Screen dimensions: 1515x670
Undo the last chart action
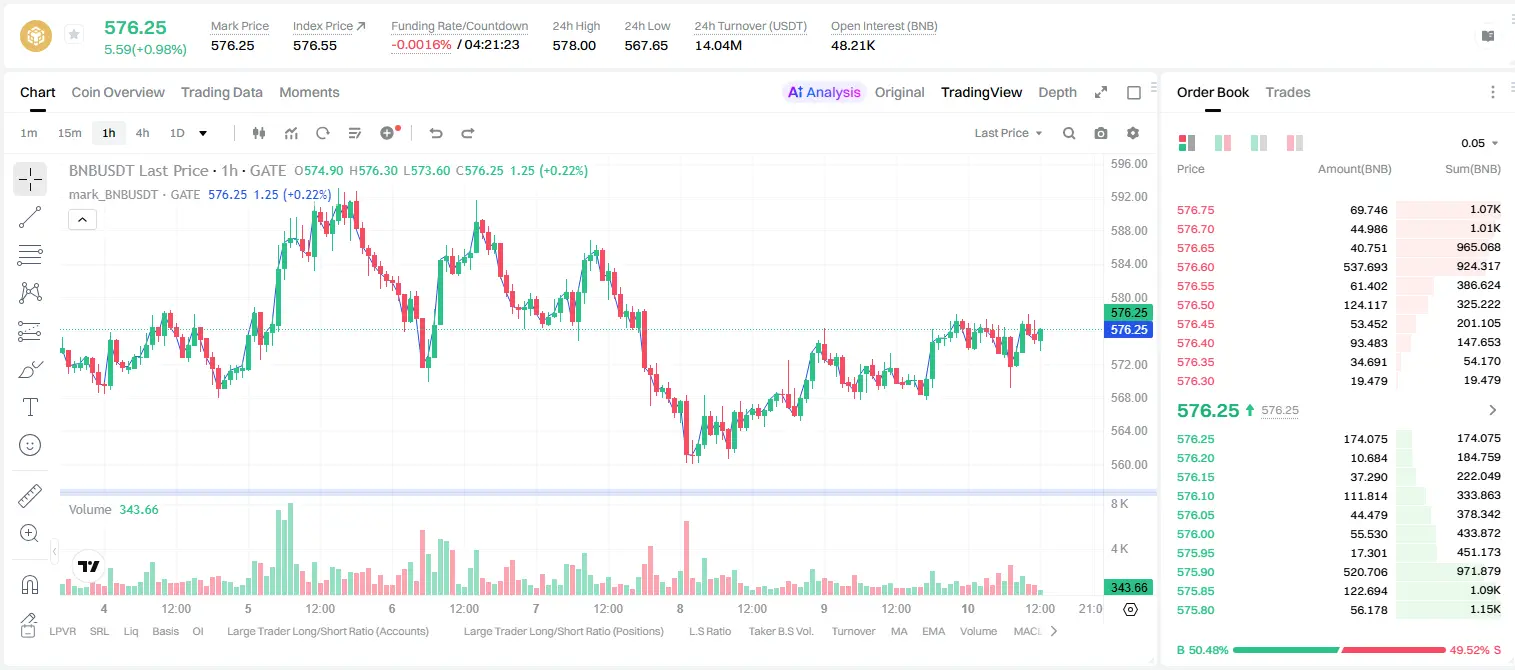tap(436, 133)
